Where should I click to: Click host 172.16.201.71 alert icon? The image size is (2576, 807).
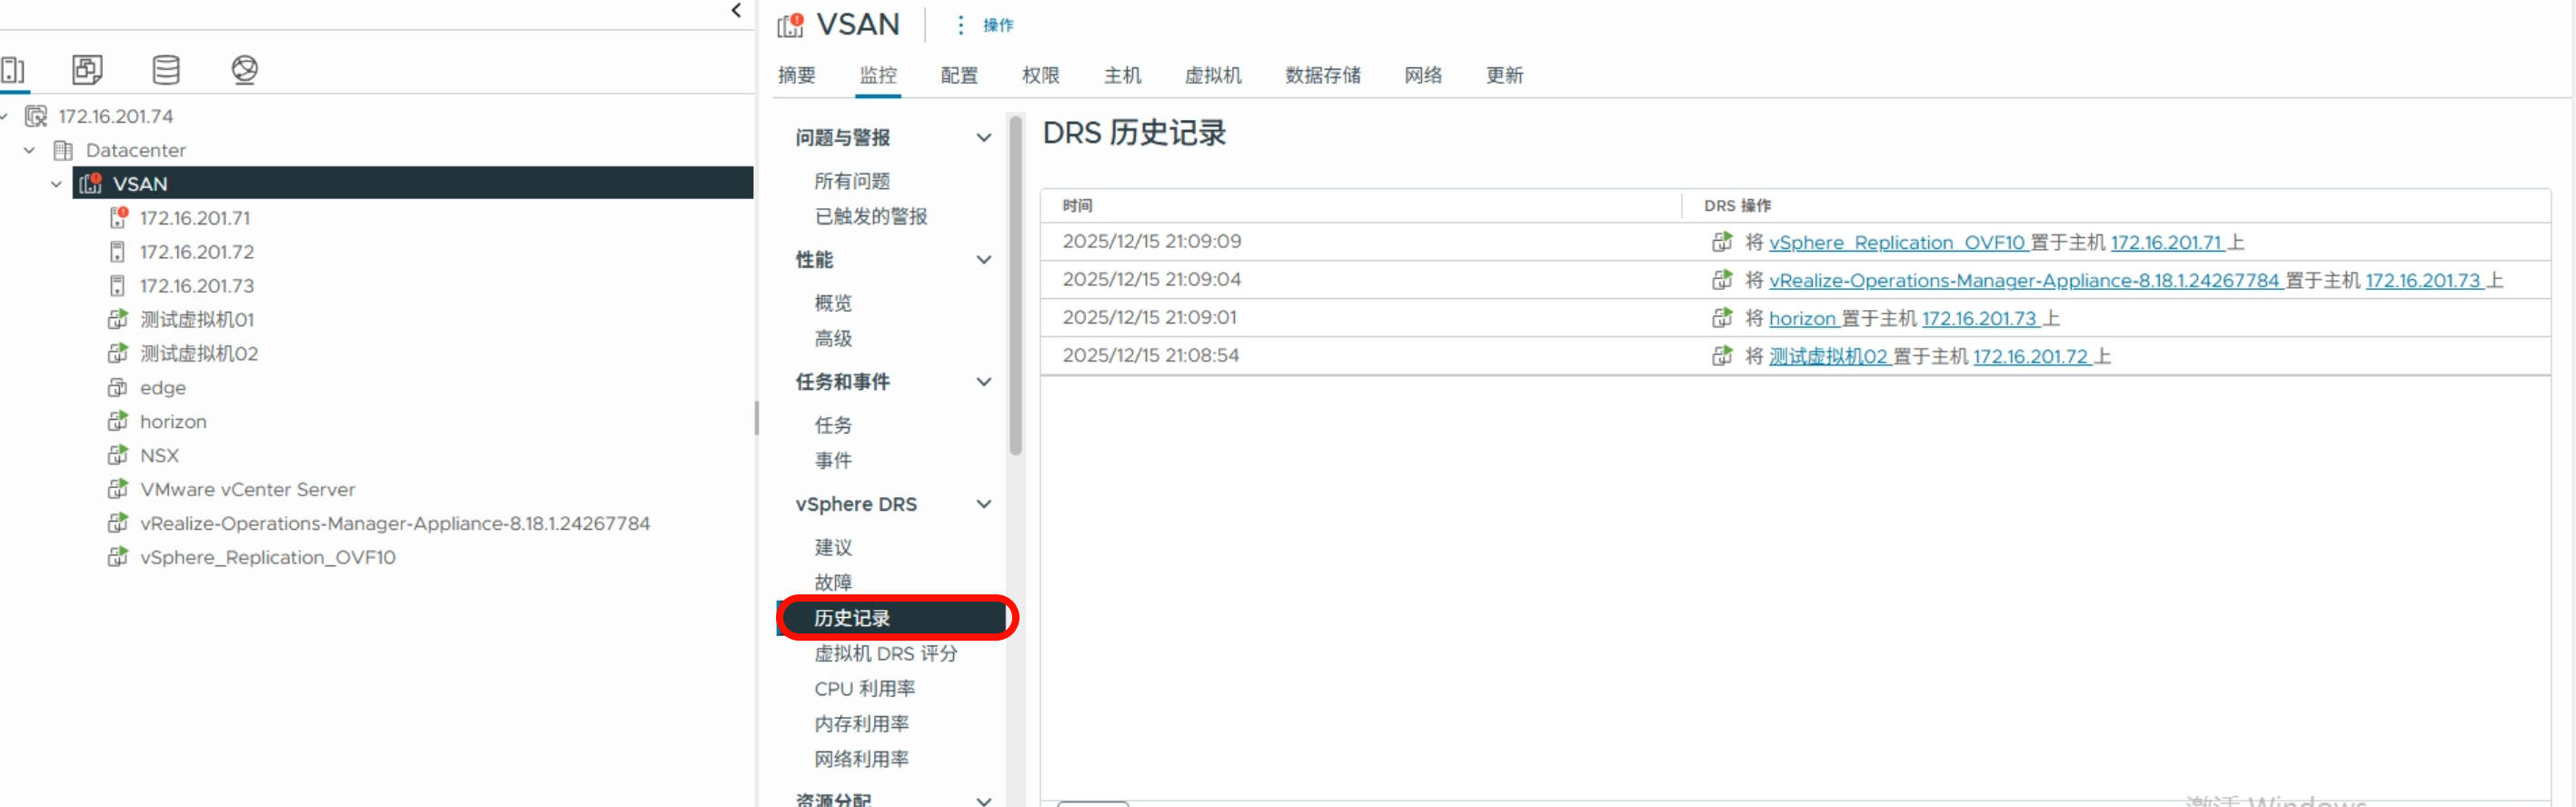(118, 217)
